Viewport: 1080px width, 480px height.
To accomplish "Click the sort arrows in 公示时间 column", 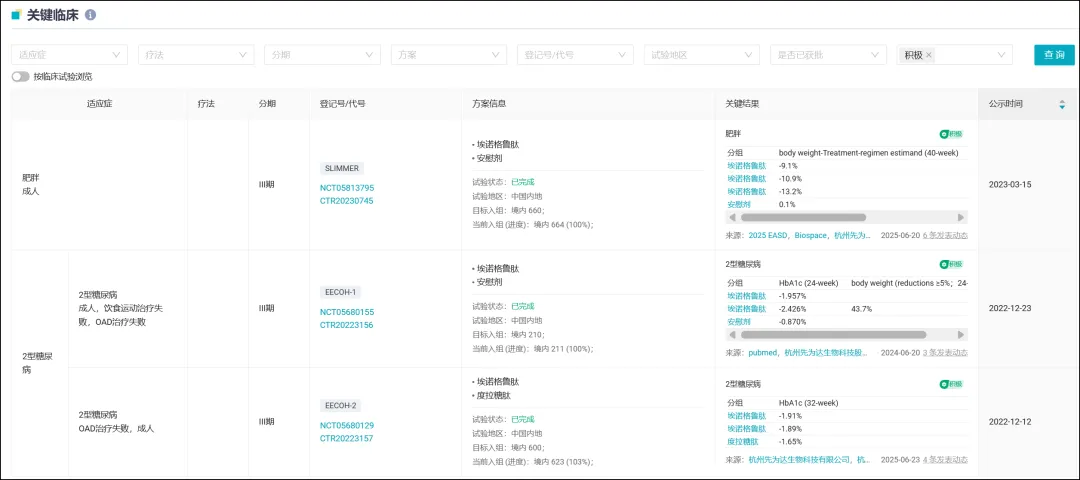I will (x=1062, y=104).
